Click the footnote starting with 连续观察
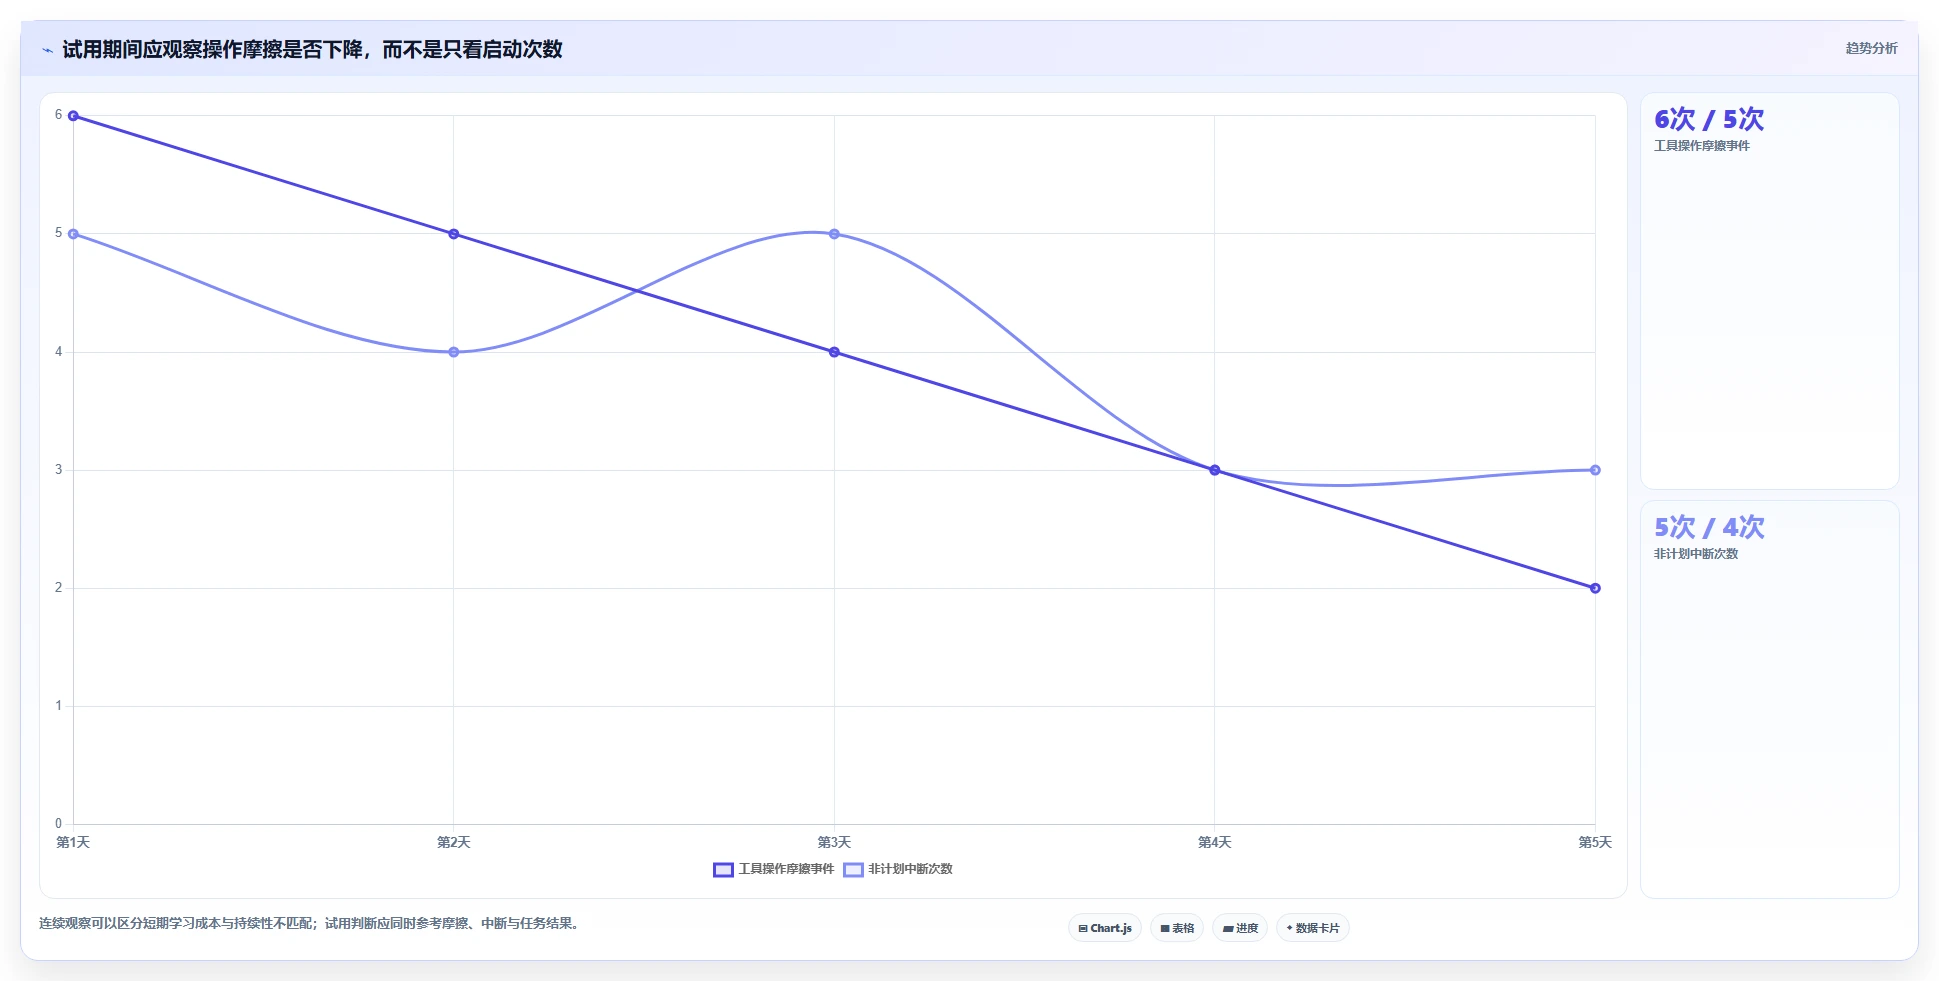This screenshot has width=1939, height=981. [x=311, y=924]
